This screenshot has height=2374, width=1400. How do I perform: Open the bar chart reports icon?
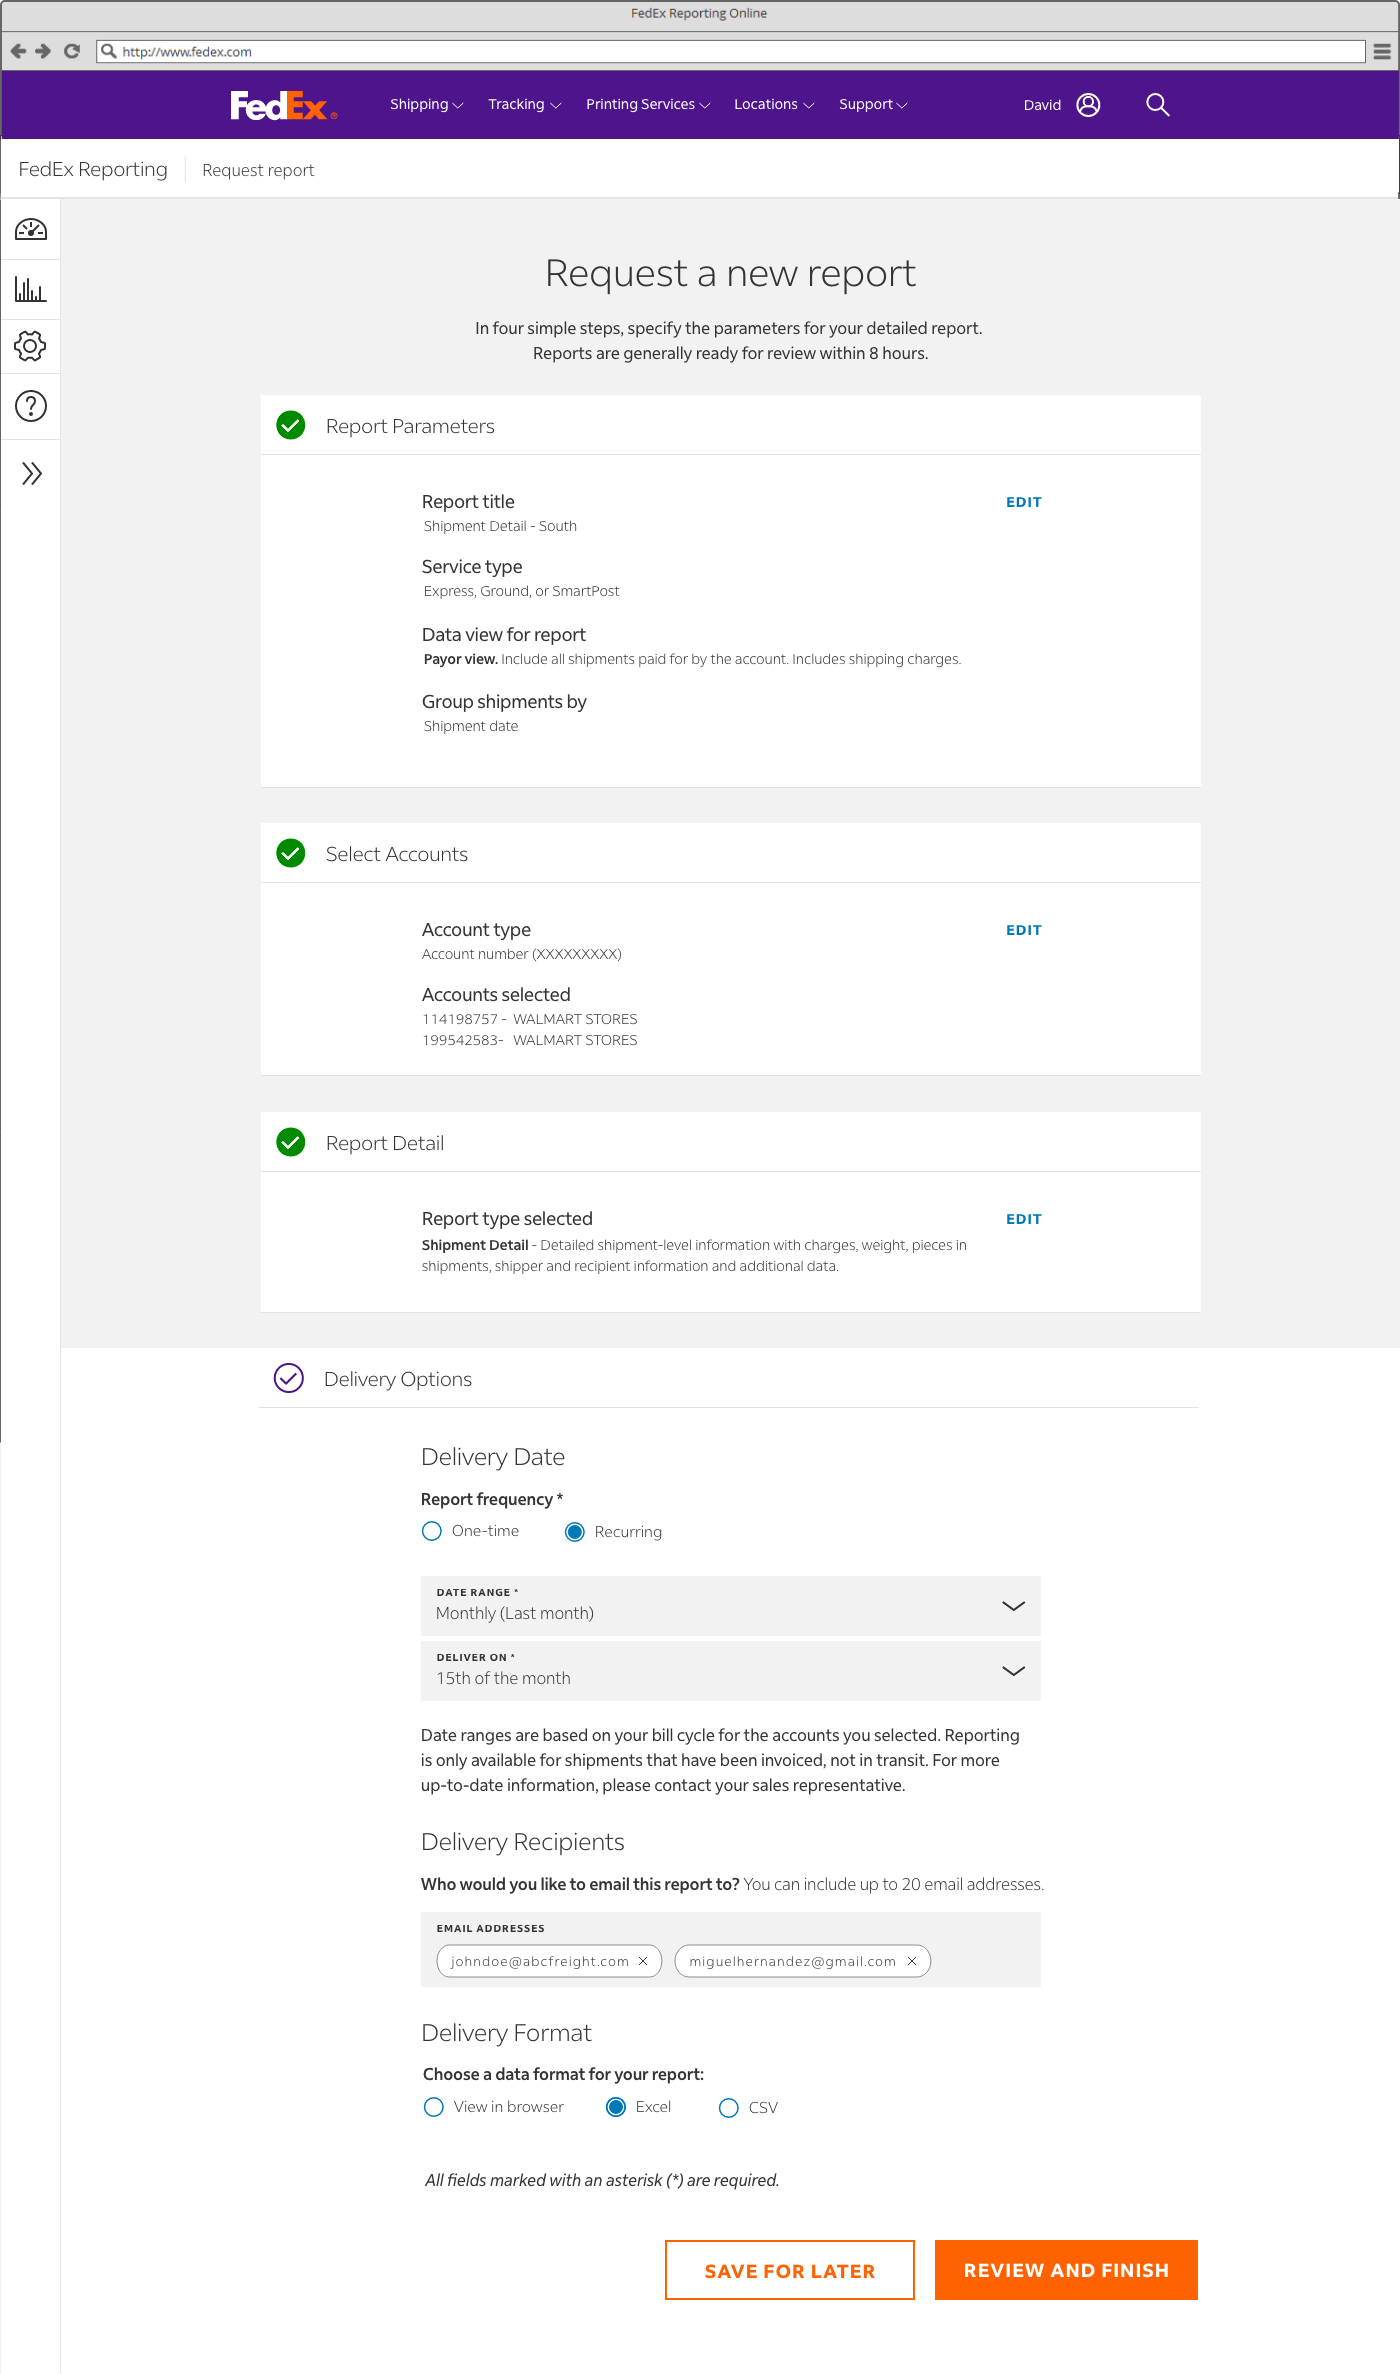[31, 290]
